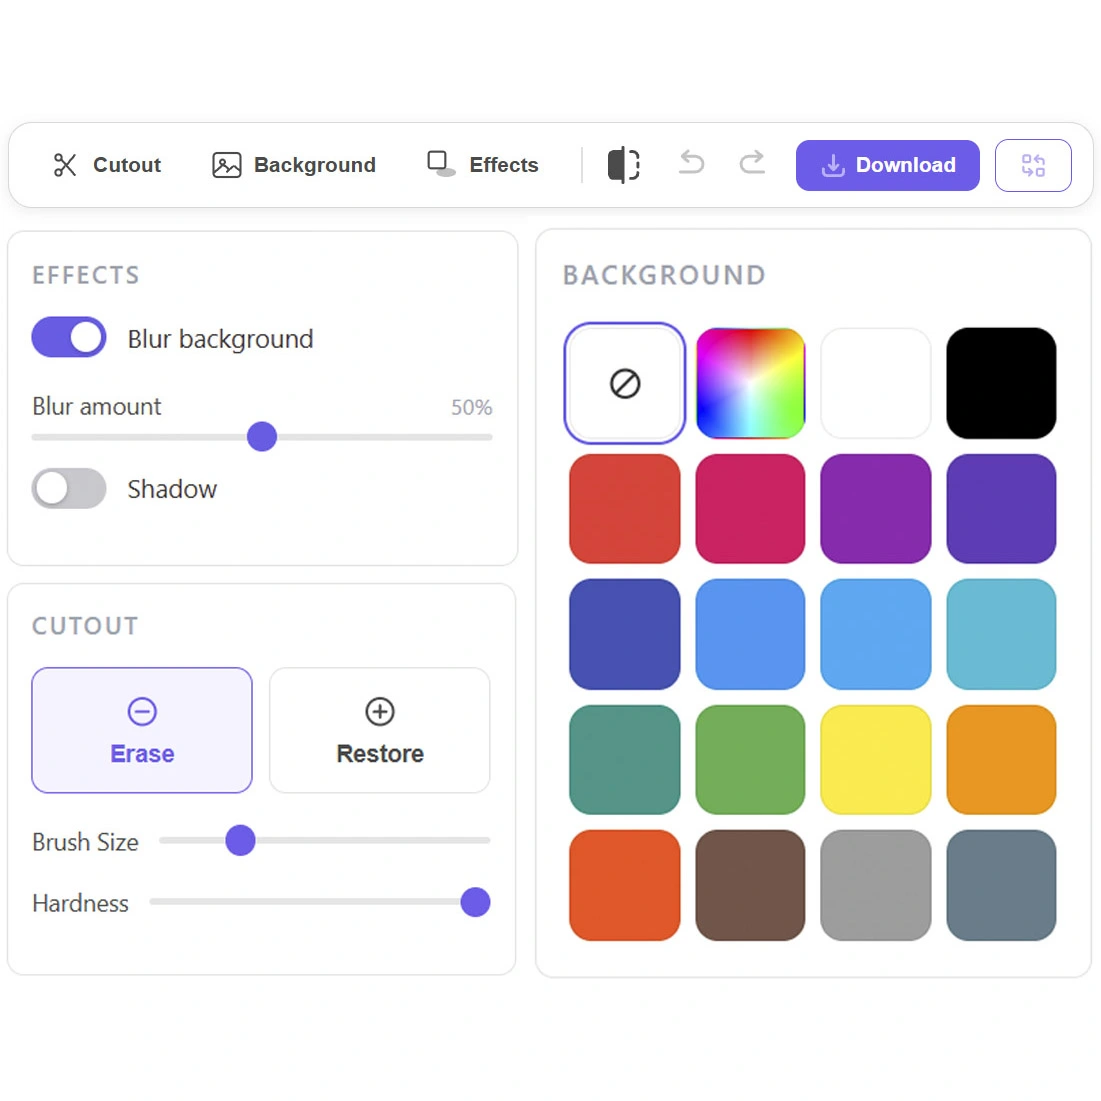Viewport: 1101px width, 1101px height.
Task: Open the Cutout tab in the toolbar
Action: pos(107,165)
